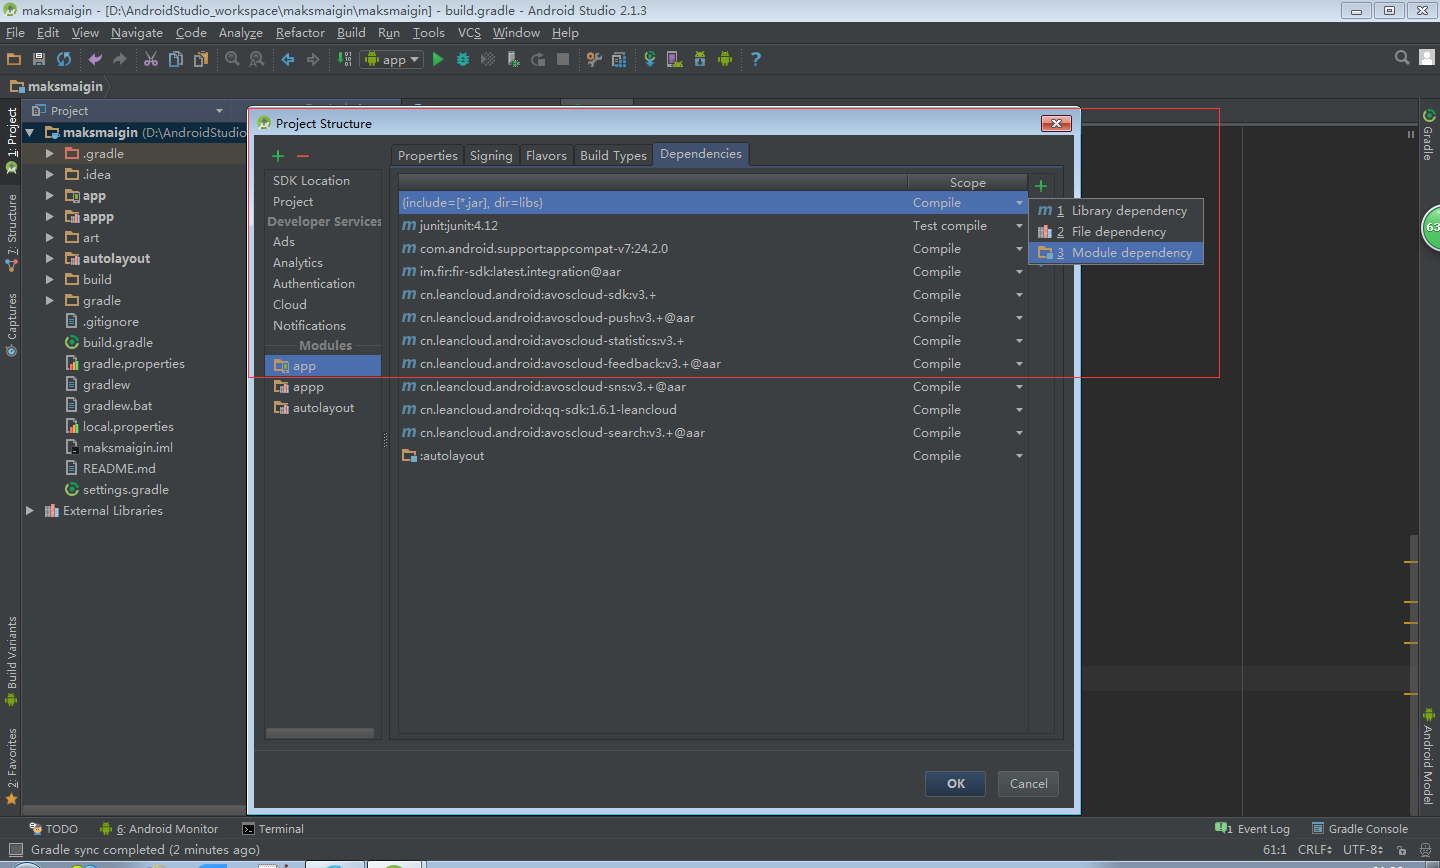1440x868 pixels.
Task: Click the Attach debugger to process icon
Action: [513, 59]
